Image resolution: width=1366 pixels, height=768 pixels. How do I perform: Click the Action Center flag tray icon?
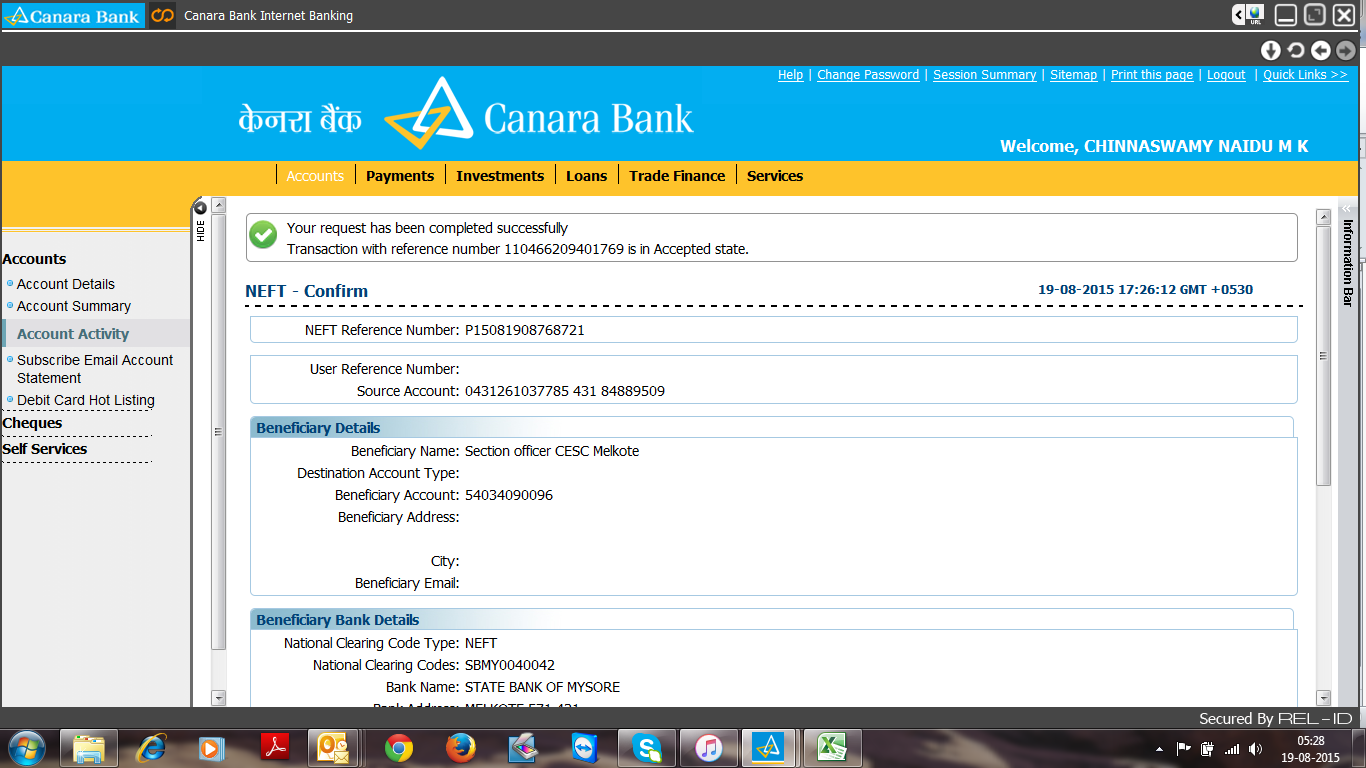tap(1183, 748)
